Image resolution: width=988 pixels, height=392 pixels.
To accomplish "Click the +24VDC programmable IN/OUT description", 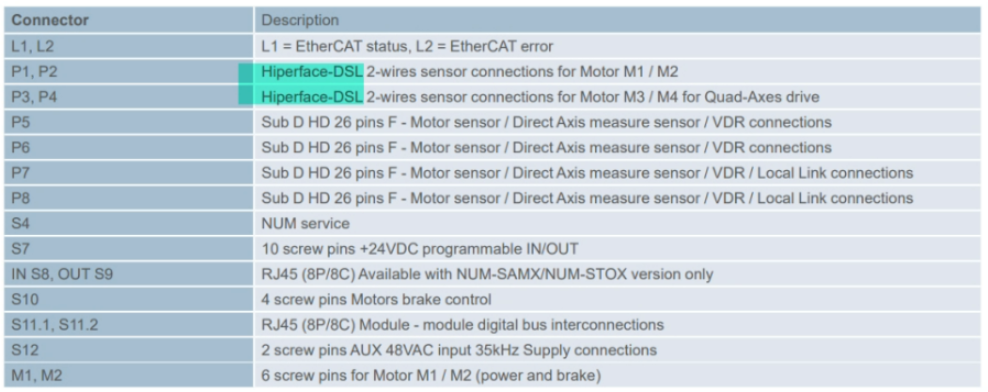I will [420, 249].
